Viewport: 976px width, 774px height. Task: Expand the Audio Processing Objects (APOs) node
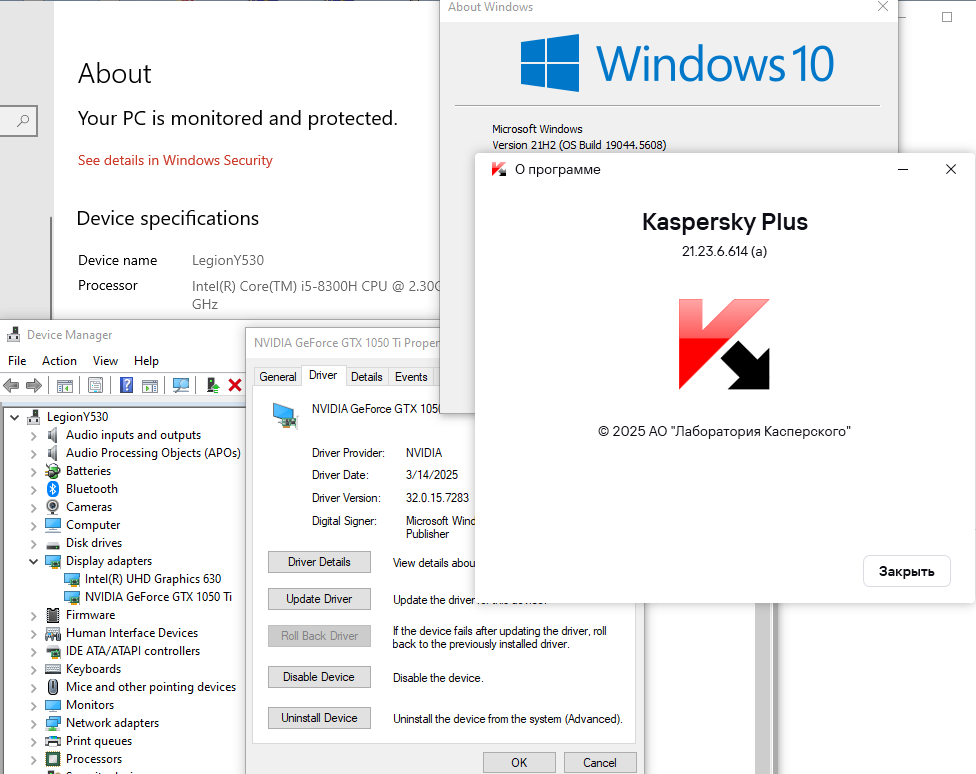(34, 454)
